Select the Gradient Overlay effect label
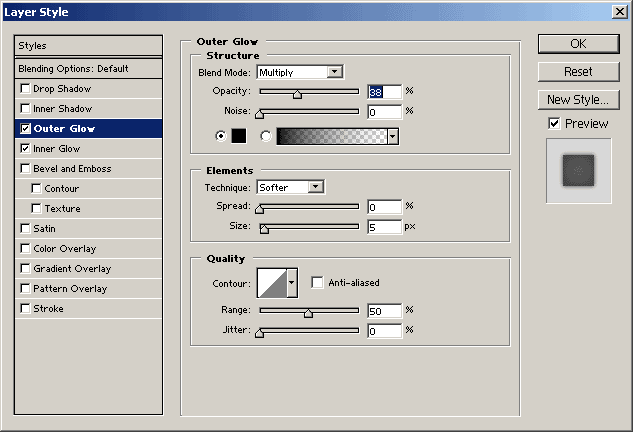 click(72, 268)
